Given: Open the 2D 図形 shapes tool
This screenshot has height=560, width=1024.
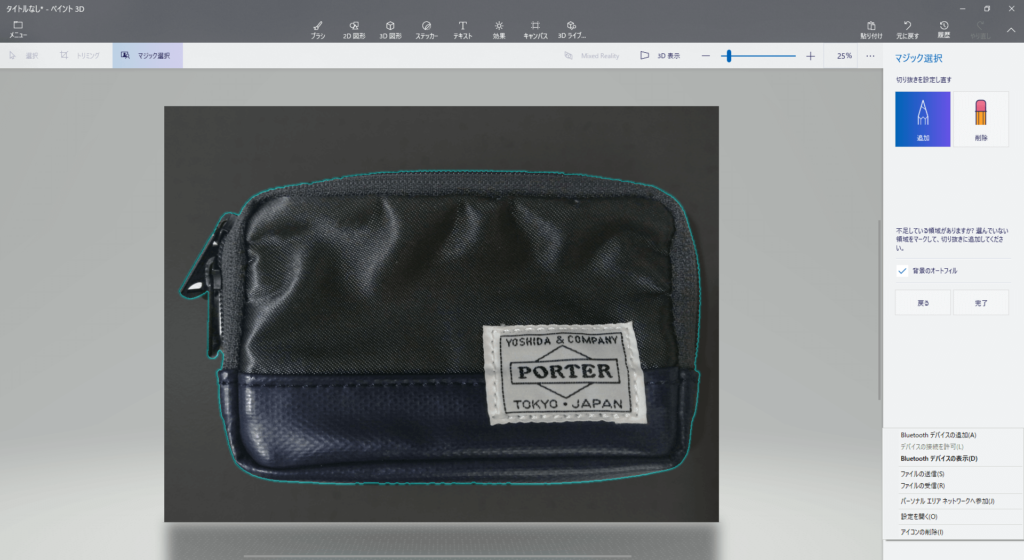Looking at the screenshot, I should click(x=354, y=30).
